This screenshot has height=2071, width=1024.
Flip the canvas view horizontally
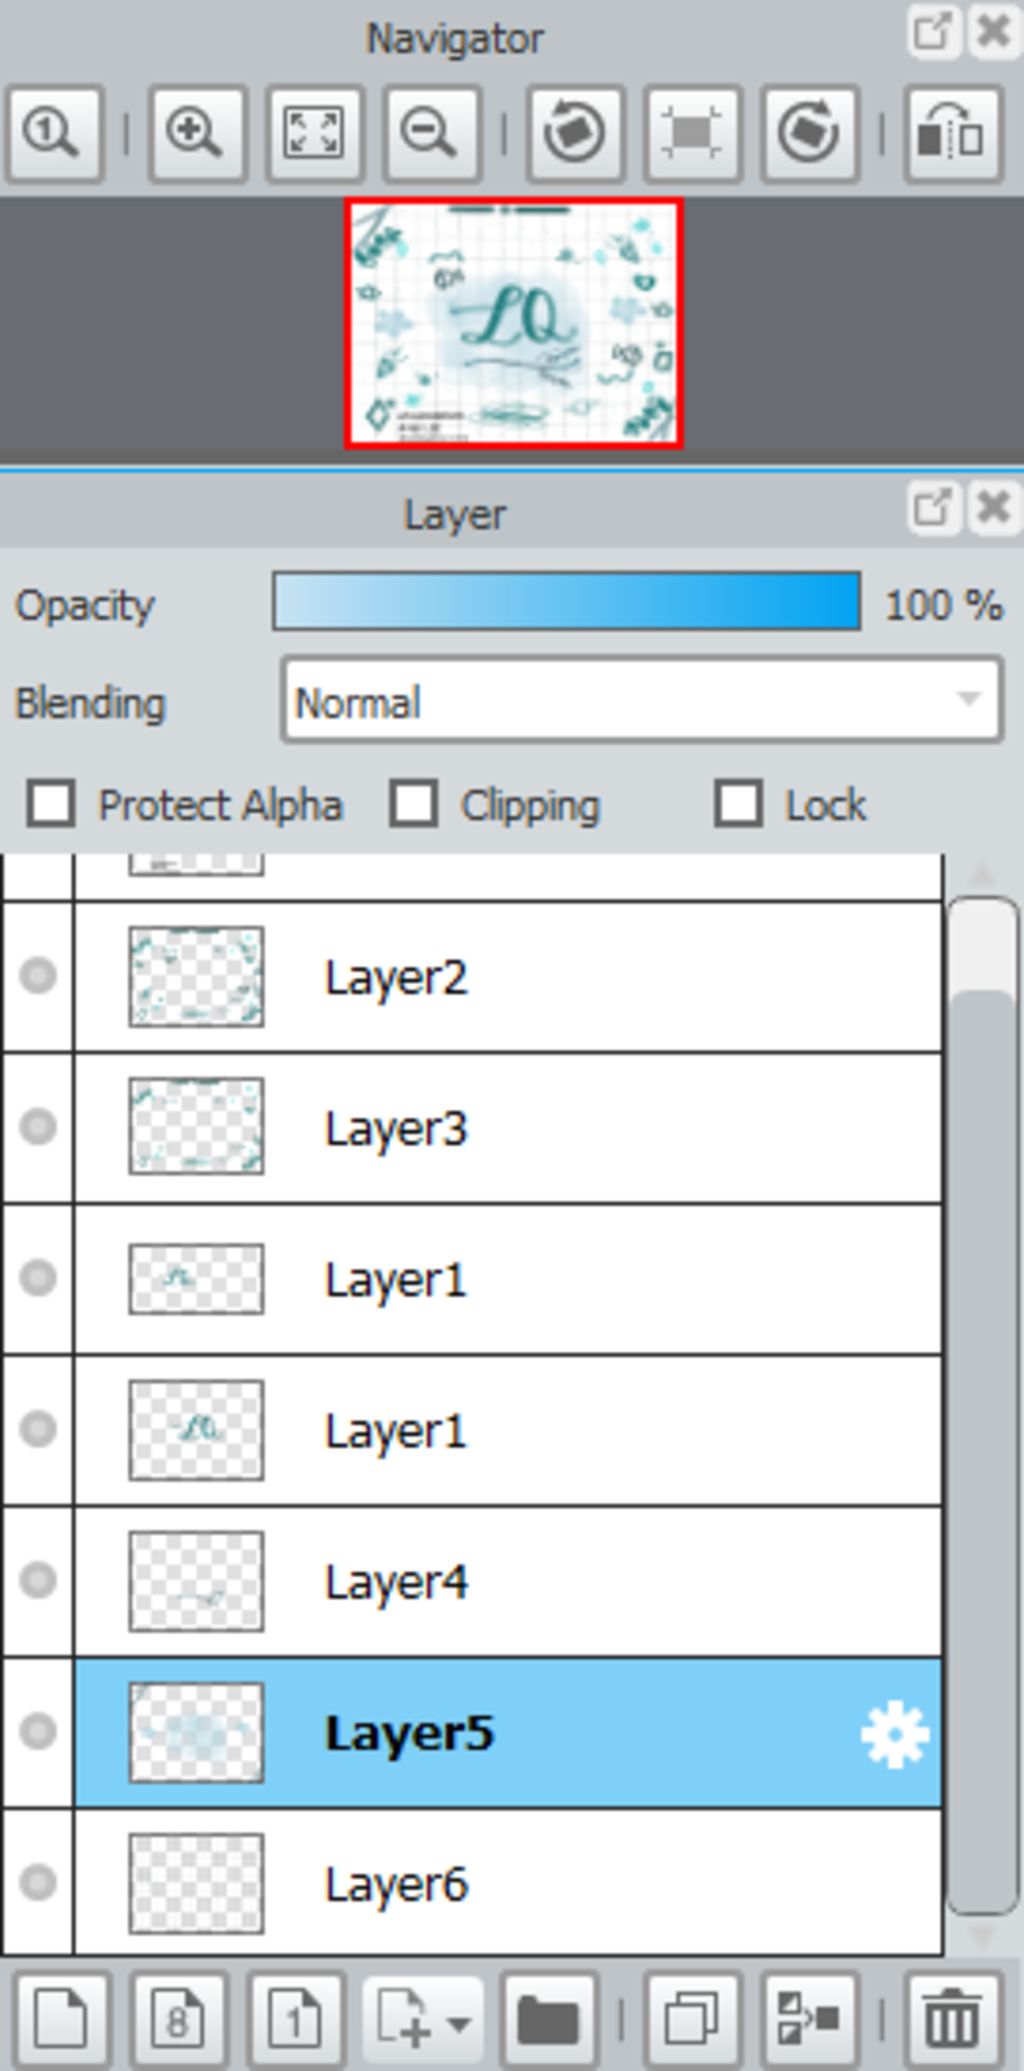[952, 134]
